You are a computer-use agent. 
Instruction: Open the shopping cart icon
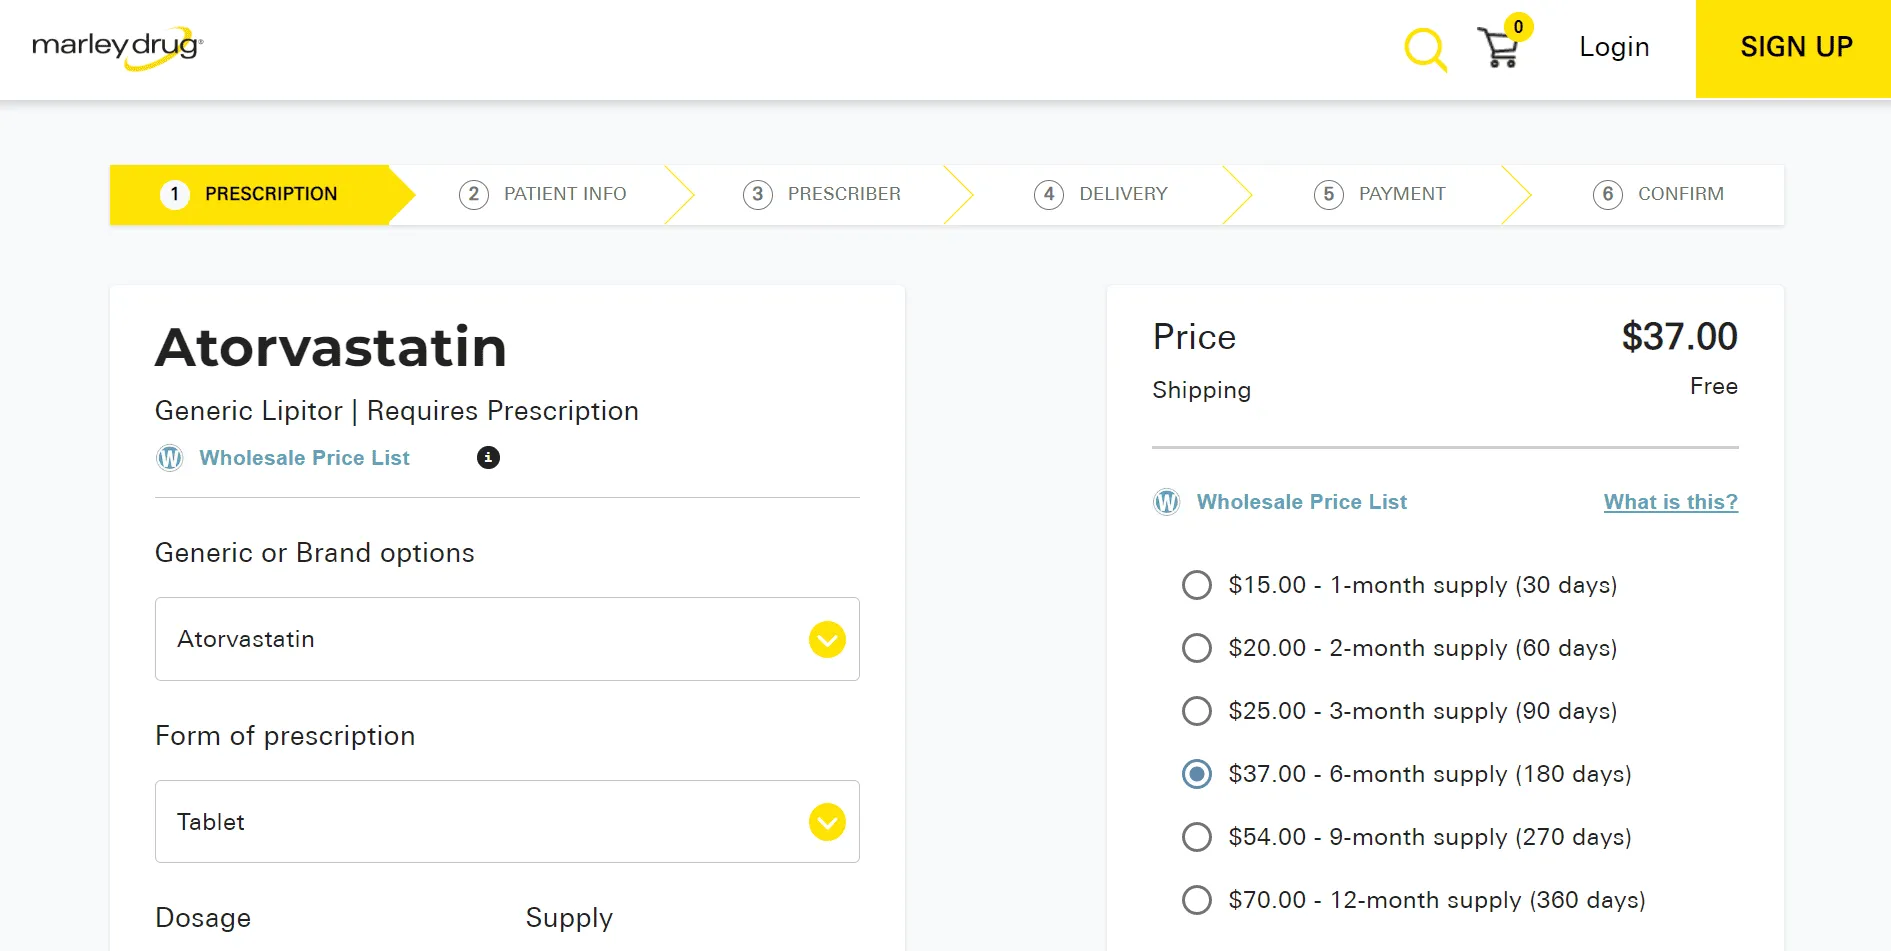[1498, 48]
